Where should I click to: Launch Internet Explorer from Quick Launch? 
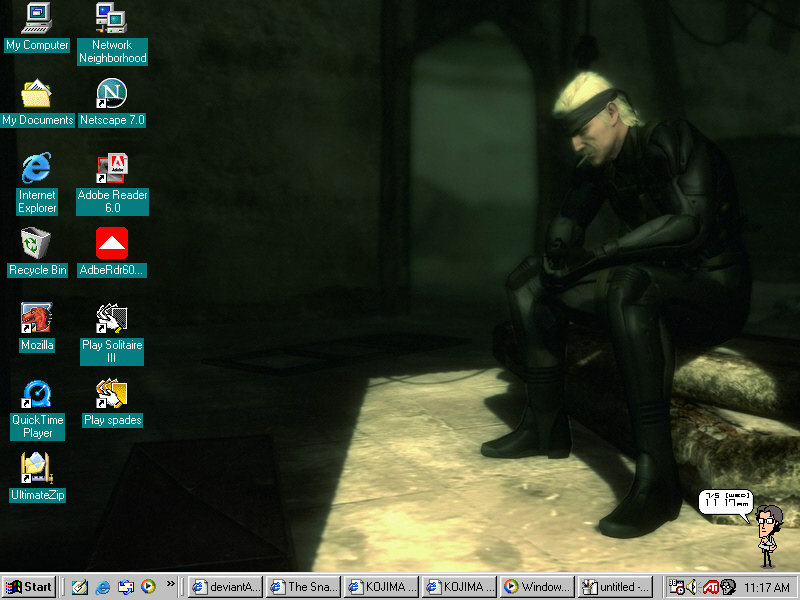pos(100,587)
